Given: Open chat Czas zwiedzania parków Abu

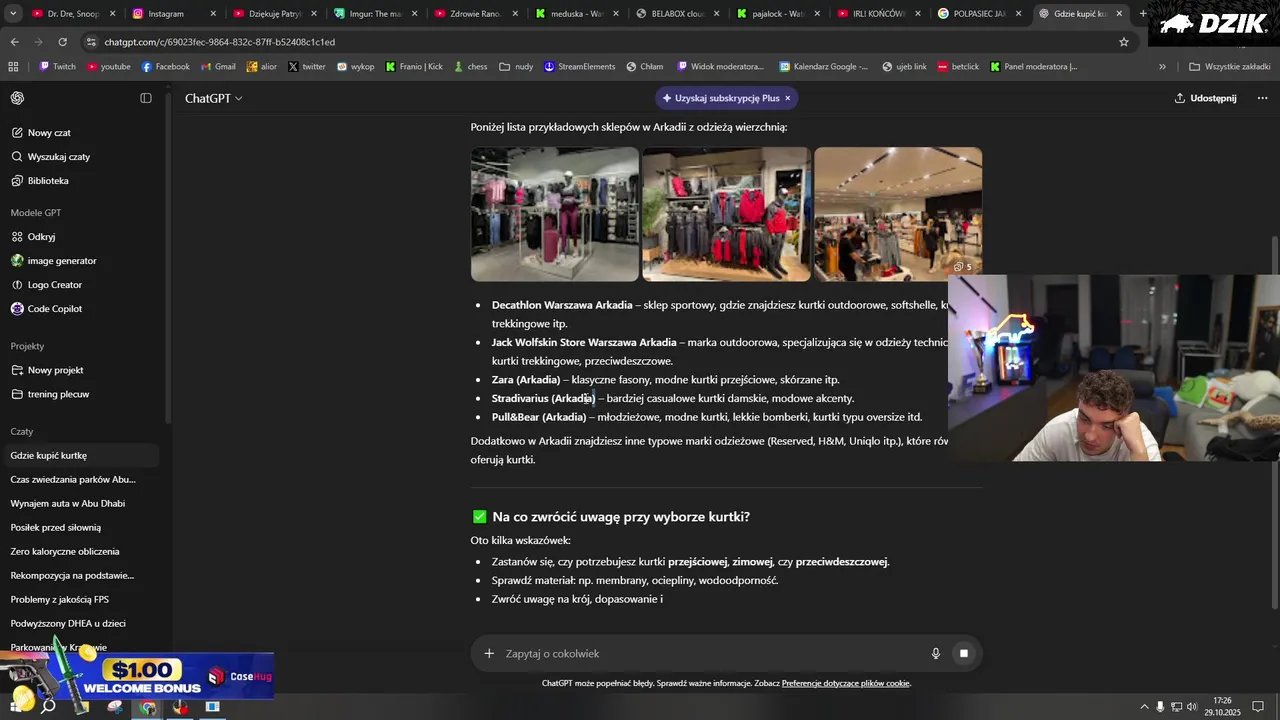Looking at the screenshot, I should [x=73, y=480].
